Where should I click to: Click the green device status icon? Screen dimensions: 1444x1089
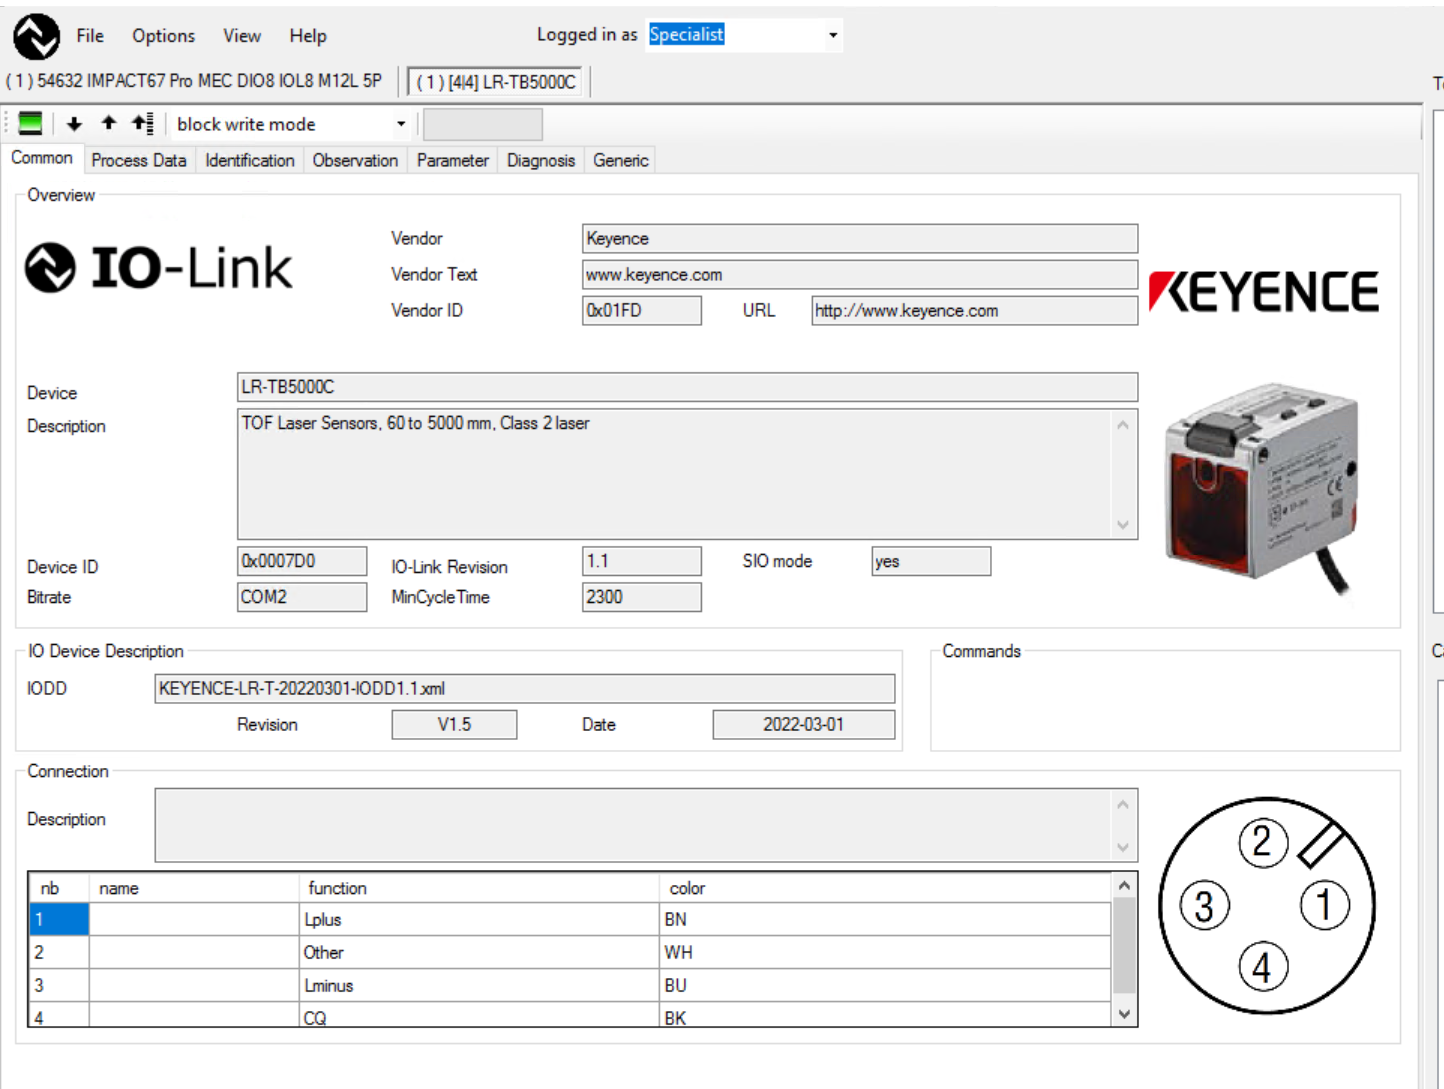(30, 124)
